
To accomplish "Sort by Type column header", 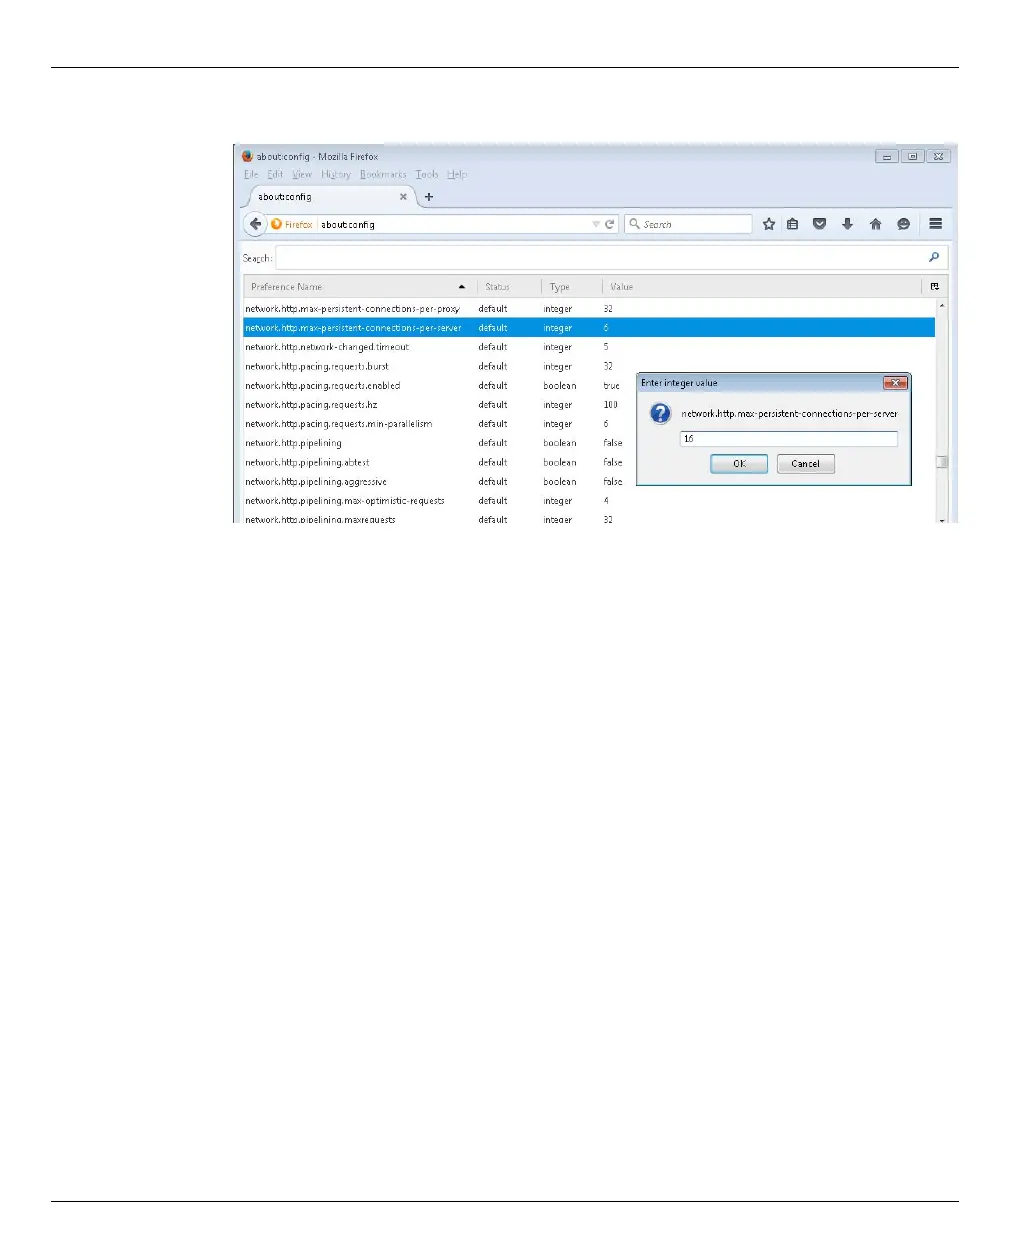I will click(x=571, y=287).
